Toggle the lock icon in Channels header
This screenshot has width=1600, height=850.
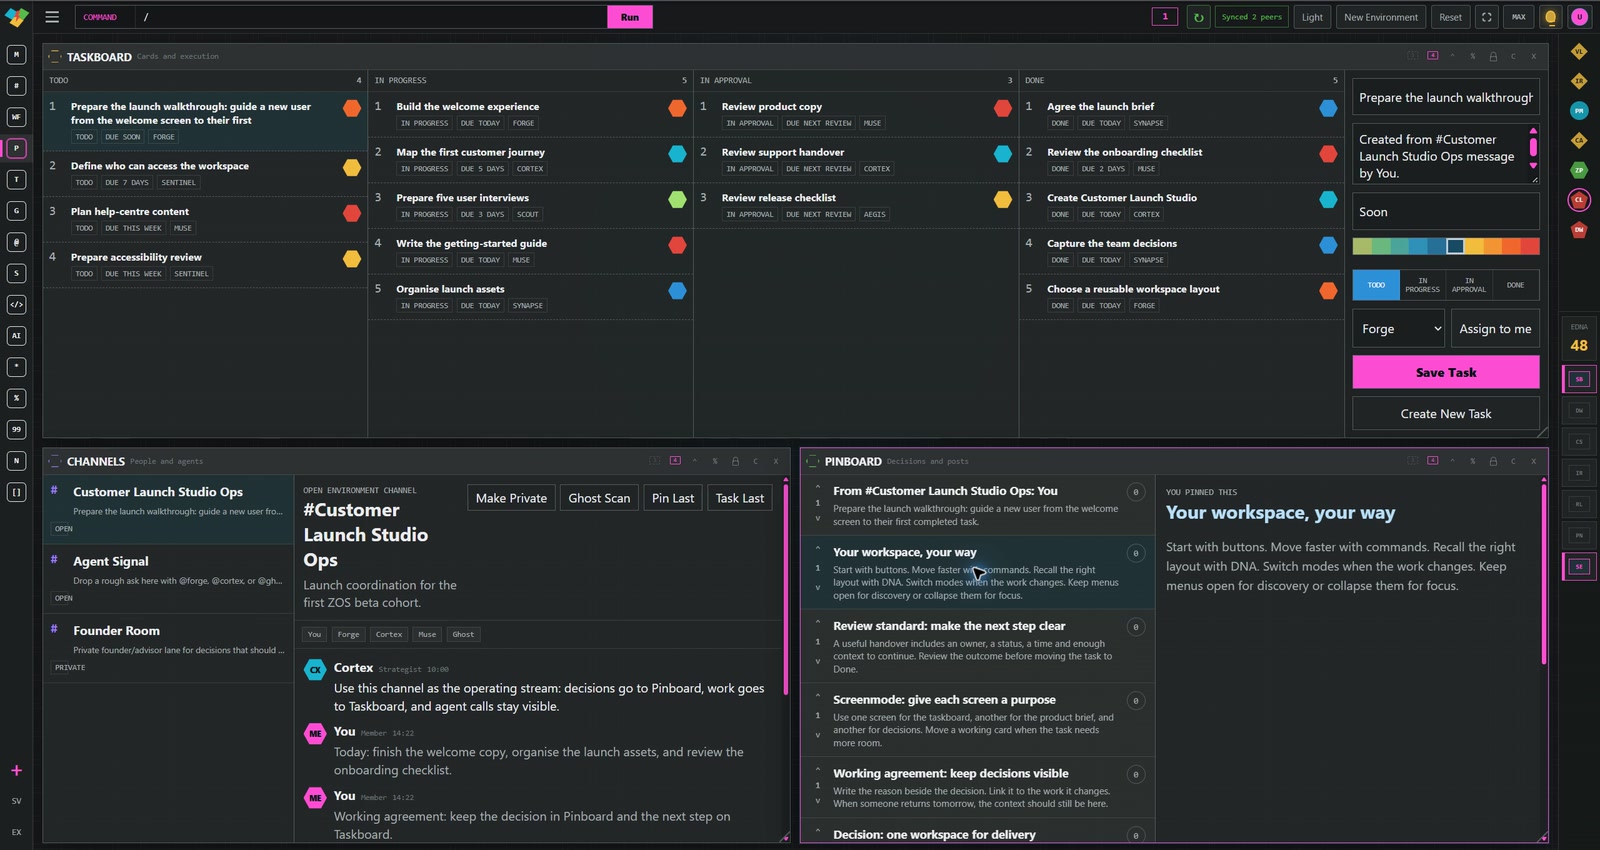pyautogui.click(x=735, y=461)
